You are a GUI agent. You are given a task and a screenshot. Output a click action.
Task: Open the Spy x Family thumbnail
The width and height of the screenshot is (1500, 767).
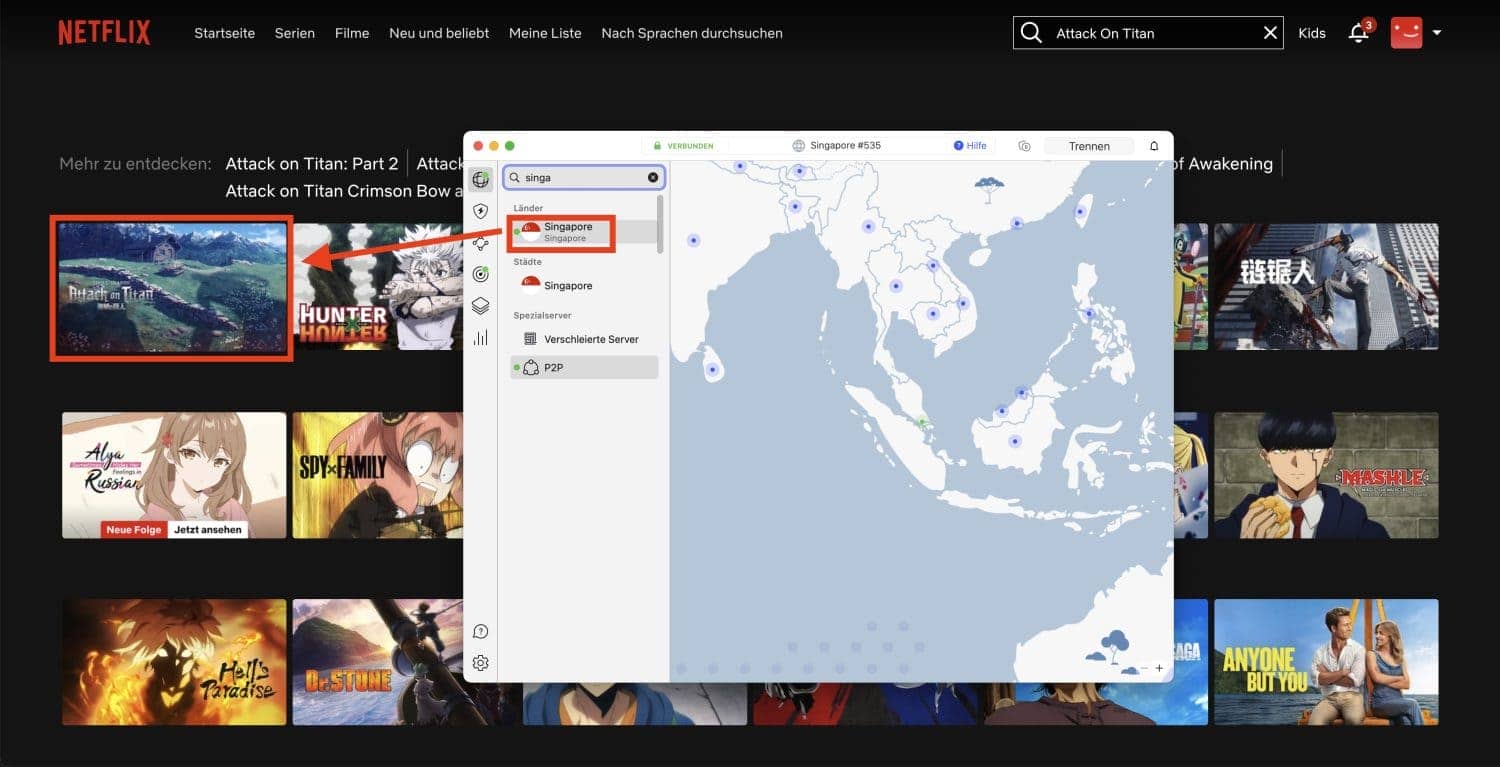pos(378,475)
